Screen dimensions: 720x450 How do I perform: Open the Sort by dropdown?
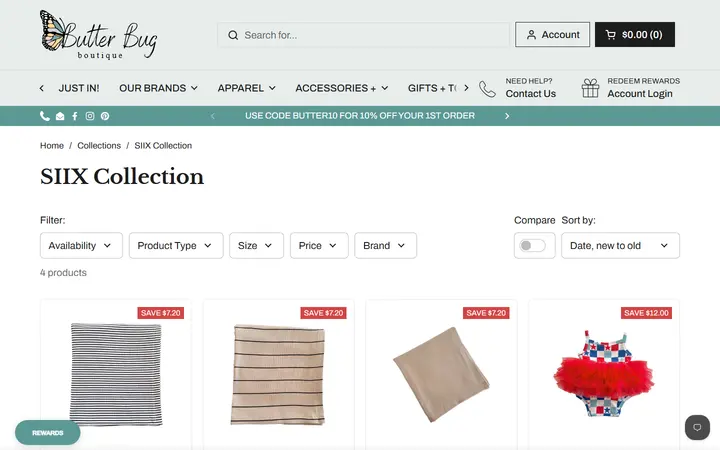click(620, 246)
